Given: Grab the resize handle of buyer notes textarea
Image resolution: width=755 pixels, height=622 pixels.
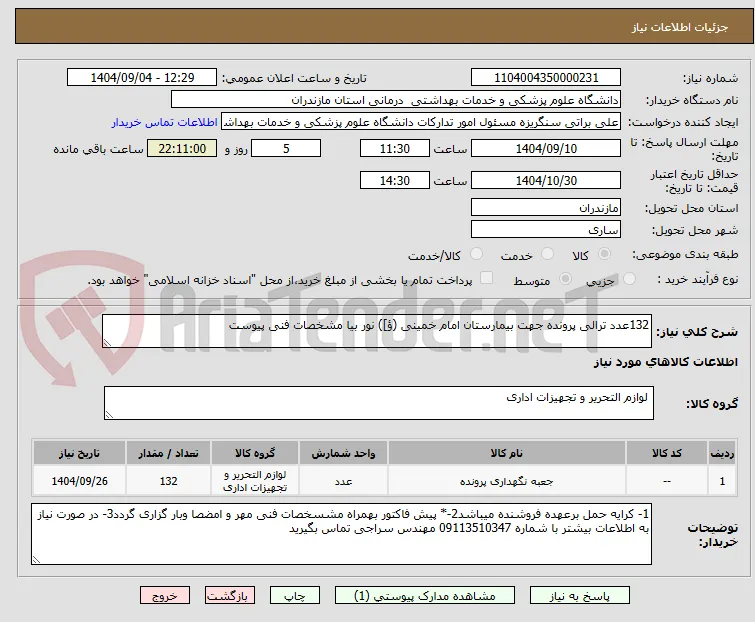Looking at the screenshot, I should (37, 560).
